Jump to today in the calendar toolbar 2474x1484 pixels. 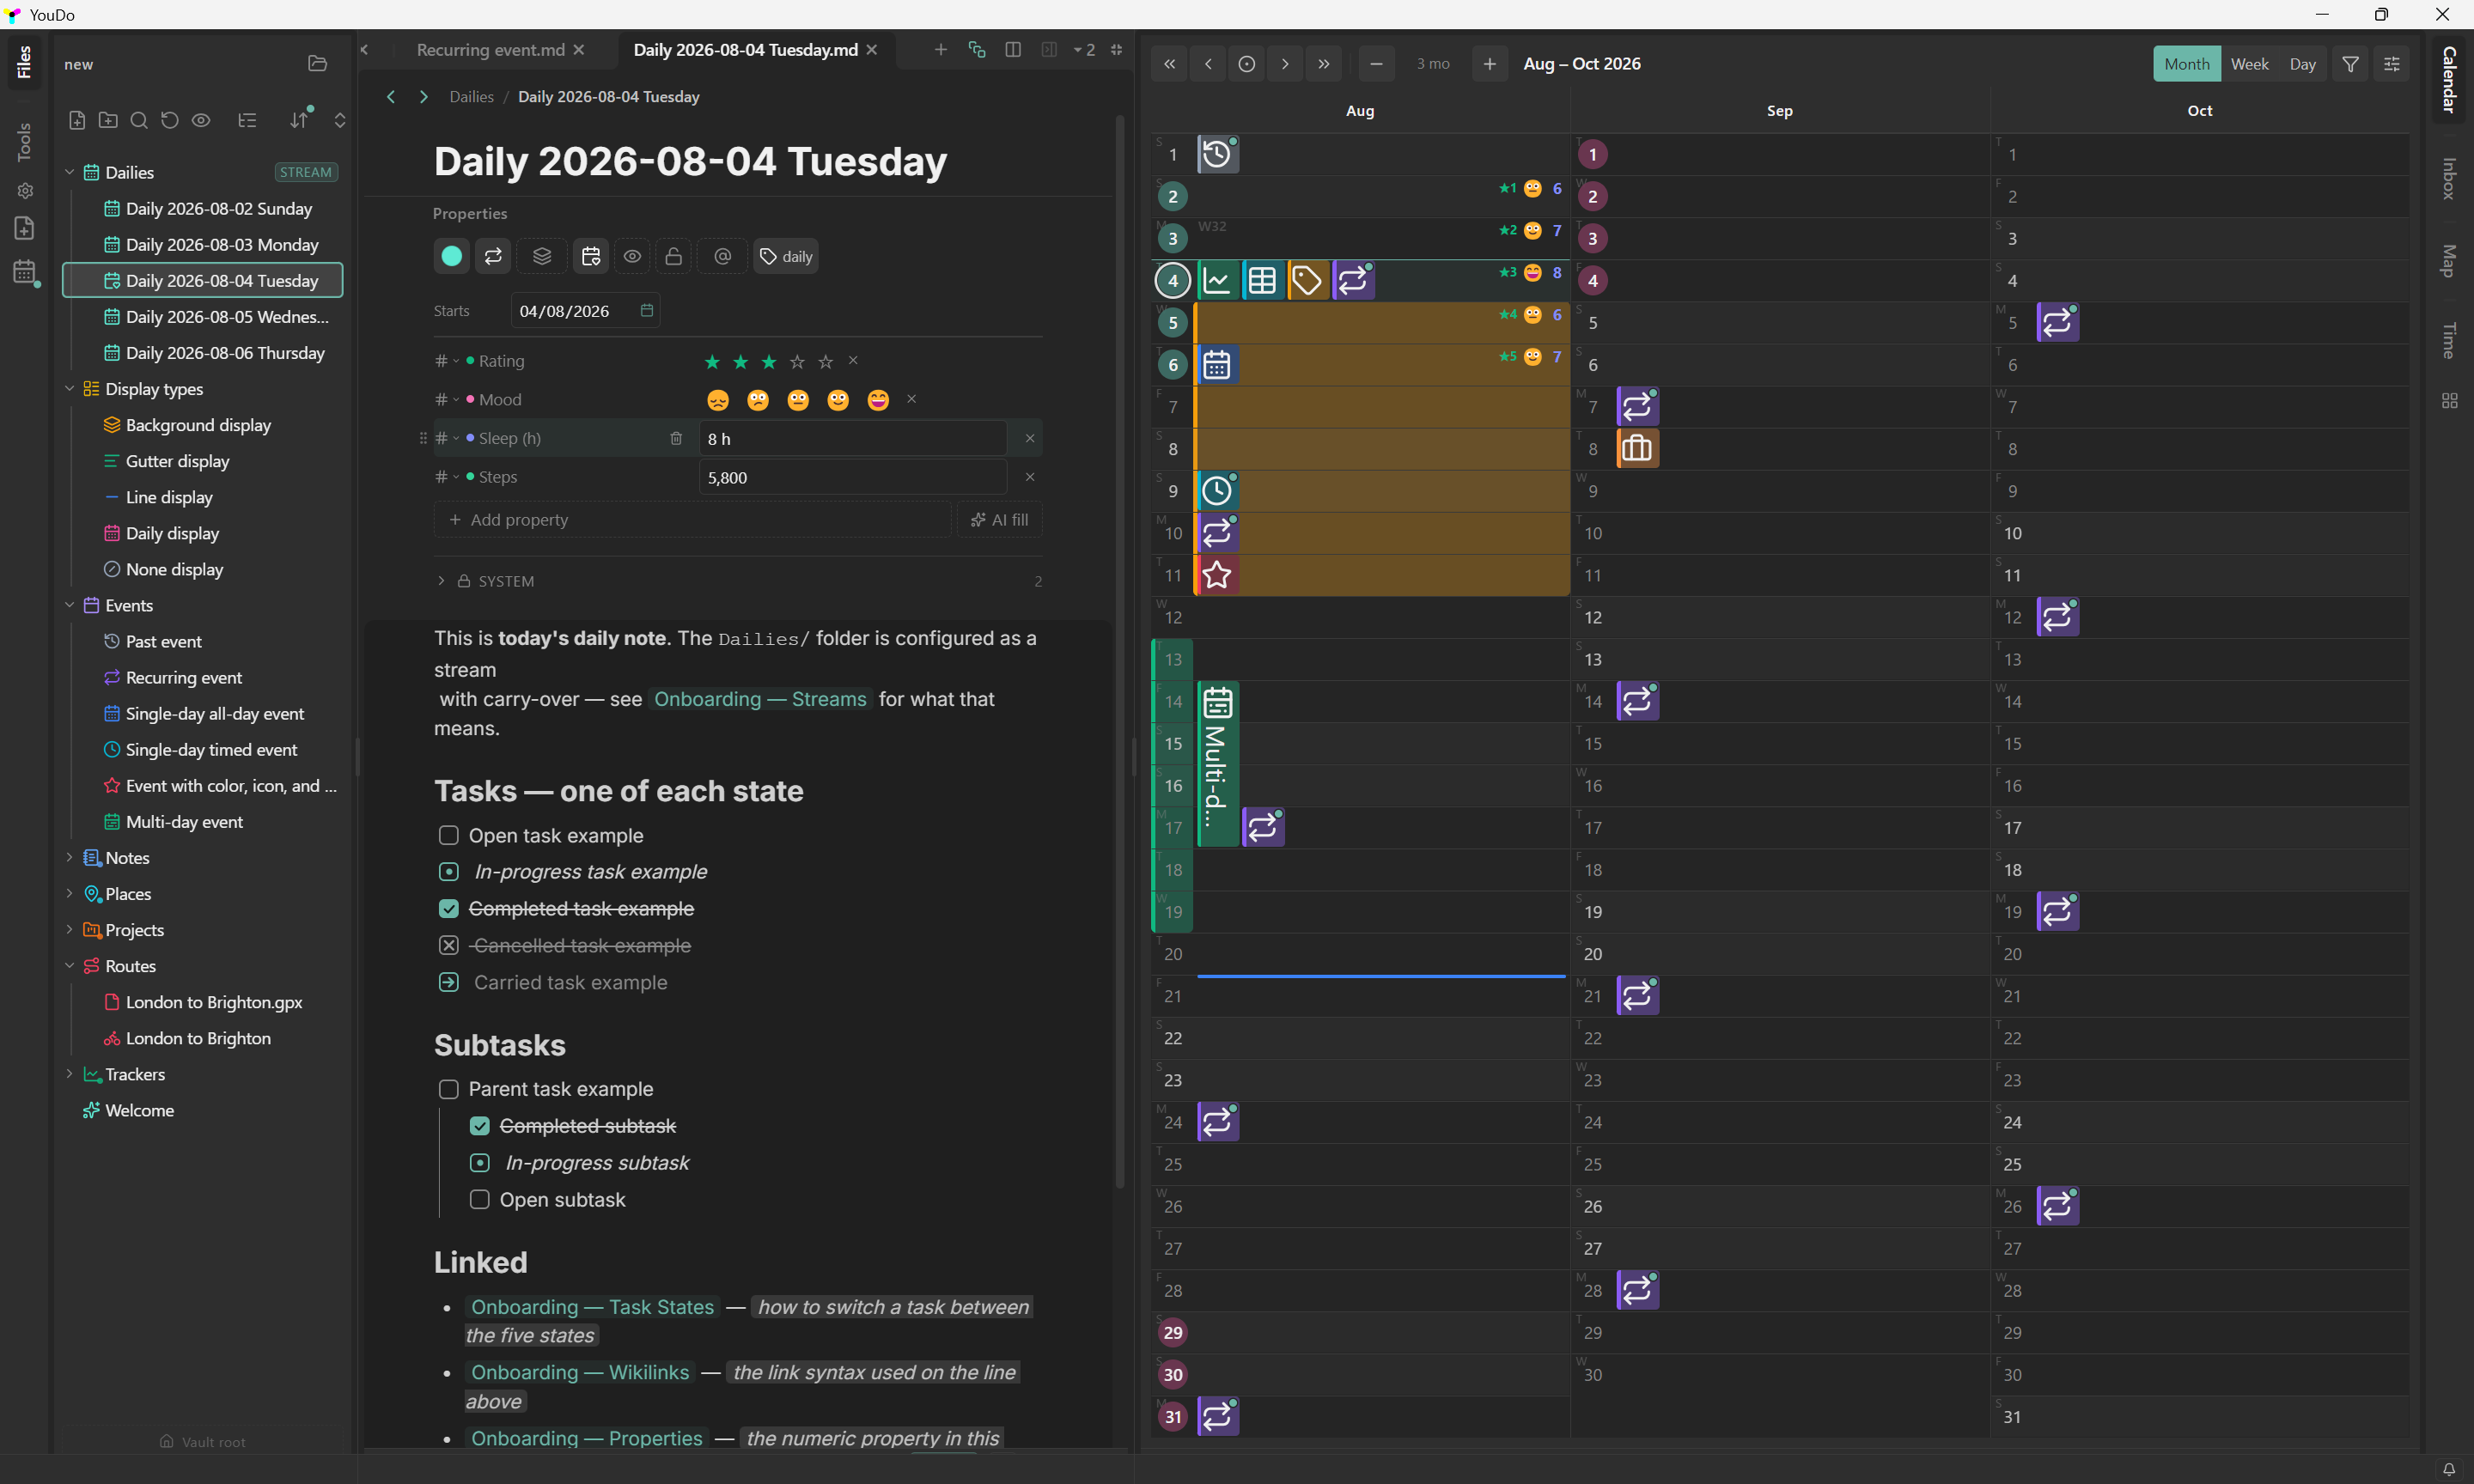[1246, 64]
